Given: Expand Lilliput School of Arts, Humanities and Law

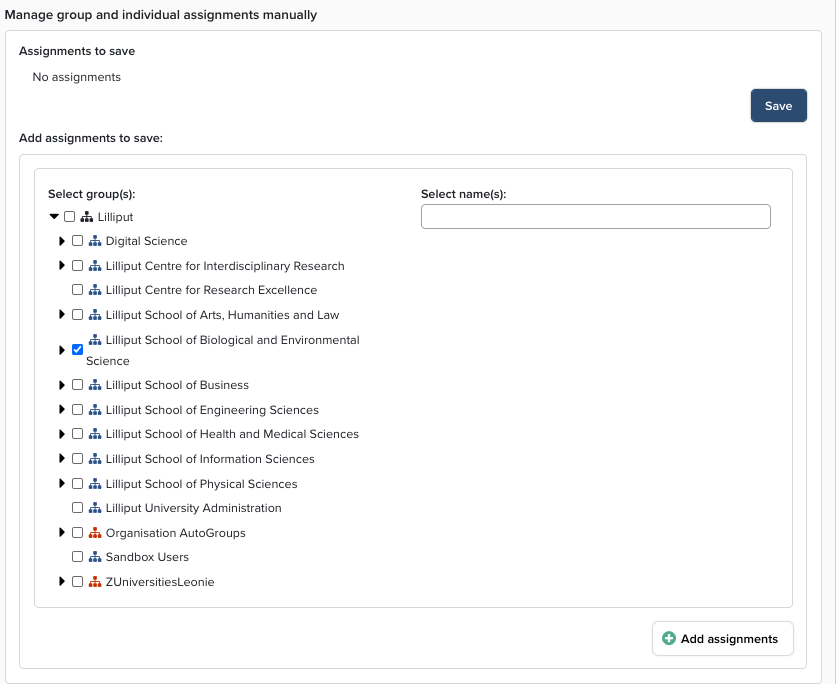Looking at the screenshot, I should click(x=62, y=315).
